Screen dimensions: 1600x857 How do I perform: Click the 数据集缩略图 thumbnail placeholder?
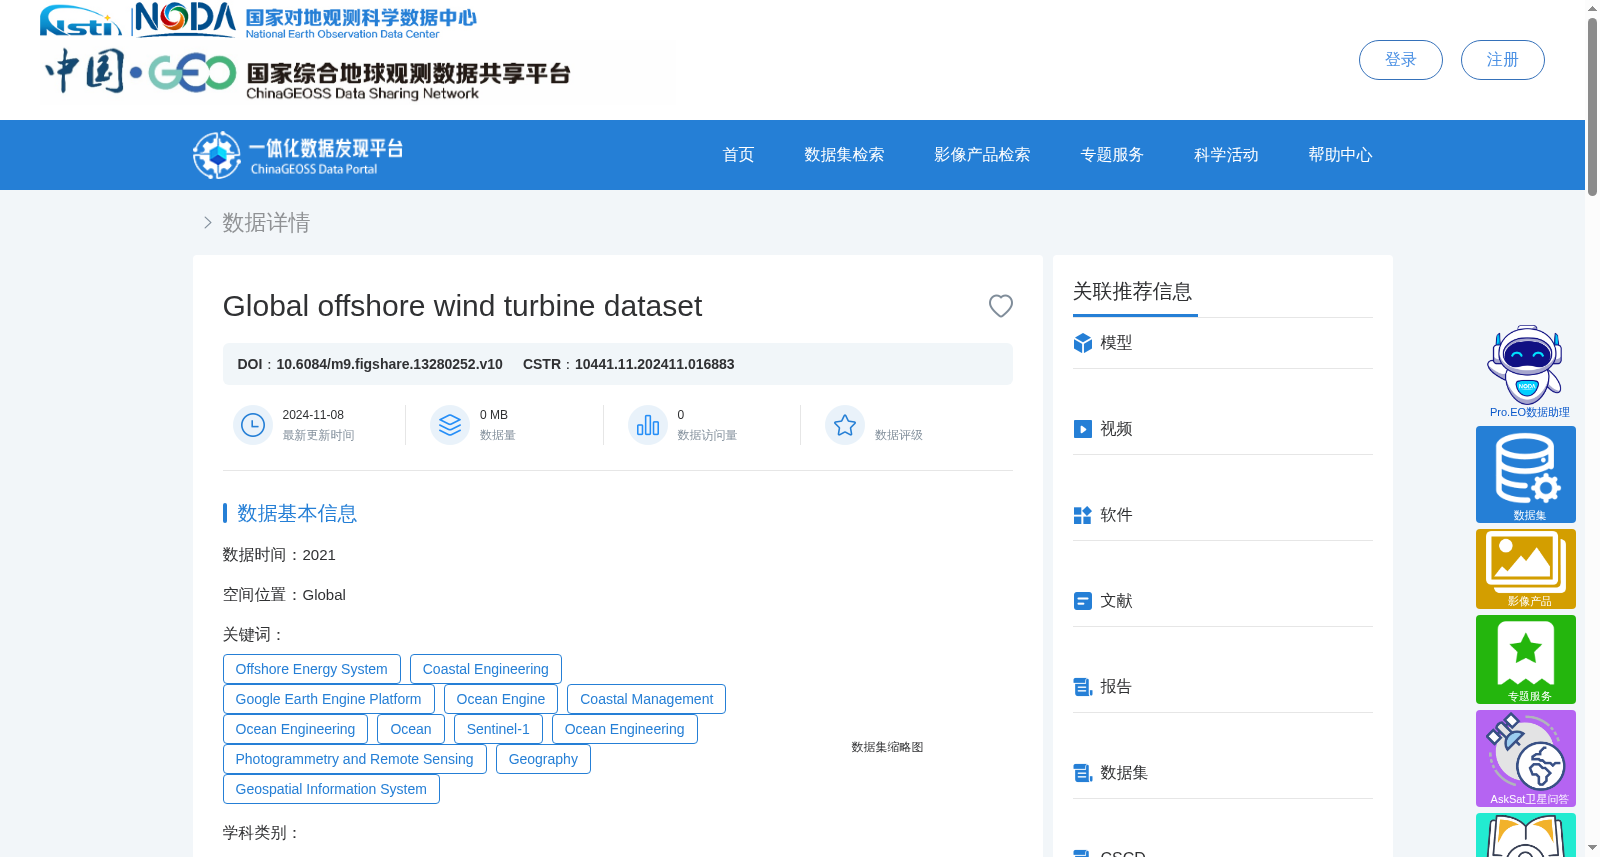[887, 747]
